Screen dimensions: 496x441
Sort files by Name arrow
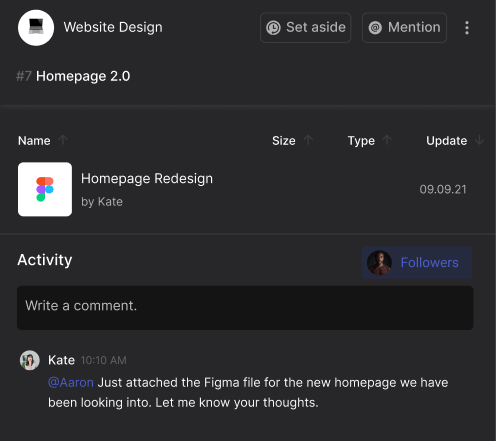pyautogui.click(x=63, y=140)
